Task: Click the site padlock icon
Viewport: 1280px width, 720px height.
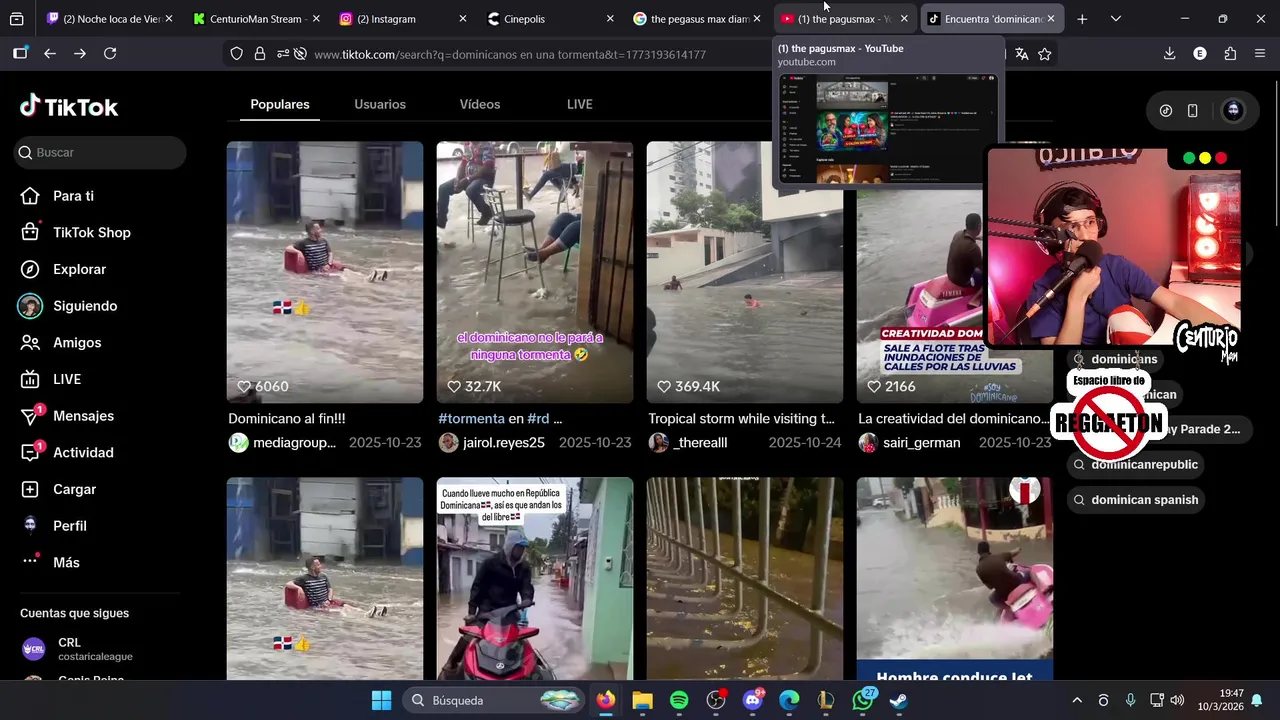Action: pos(260,54)
